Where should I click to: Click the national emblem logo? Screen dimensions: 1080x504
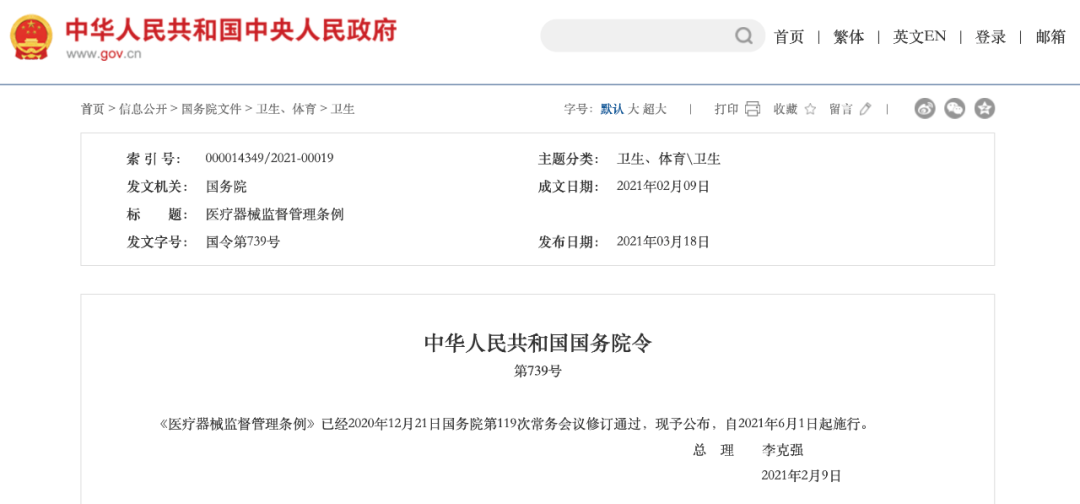tap(32, 37)
